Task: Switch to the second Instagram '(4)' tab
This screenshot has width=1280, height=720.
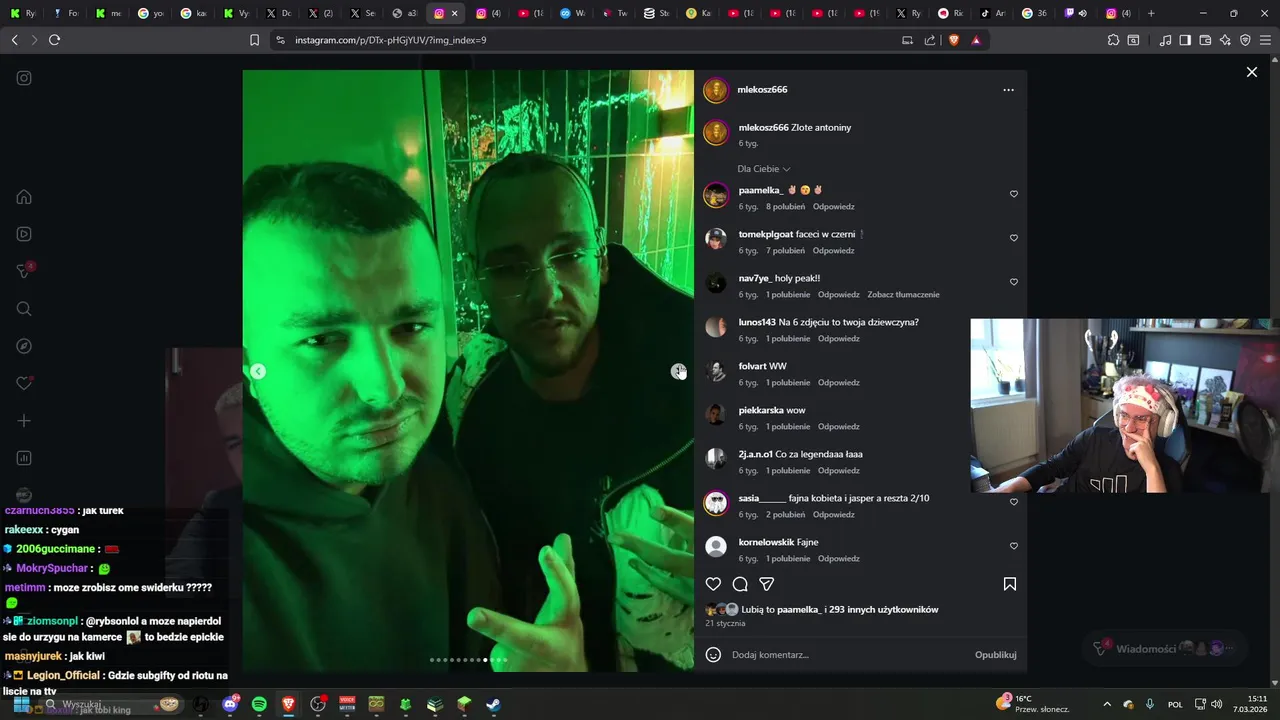Action: point(488,13)
